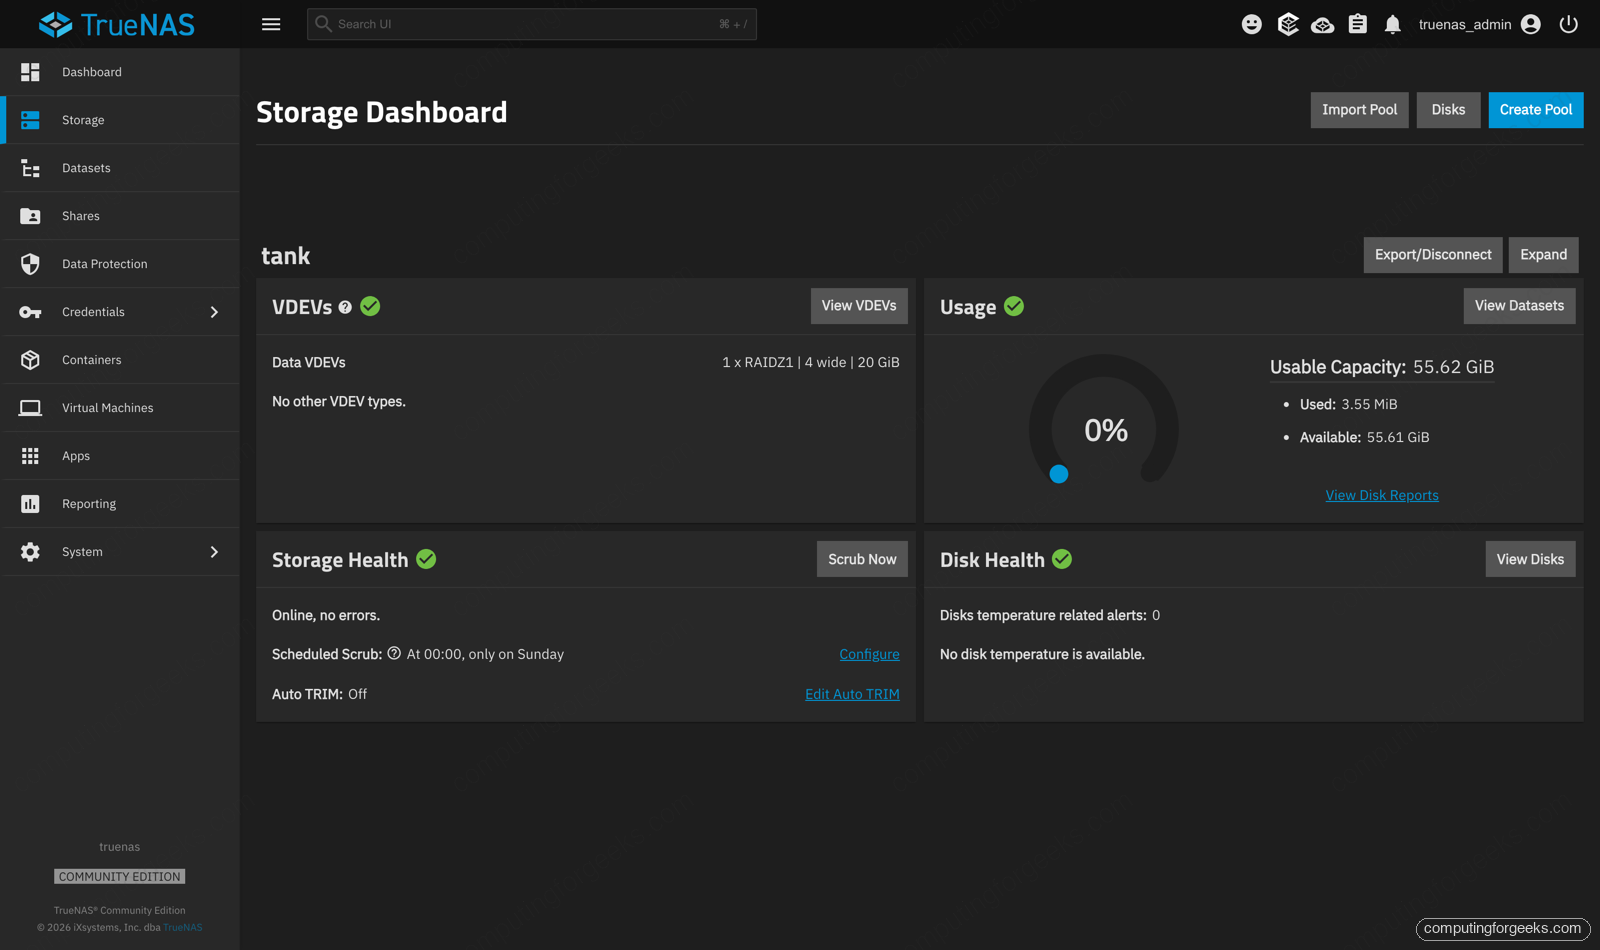Click the Reporting chart icon

(x=30, y=504)
